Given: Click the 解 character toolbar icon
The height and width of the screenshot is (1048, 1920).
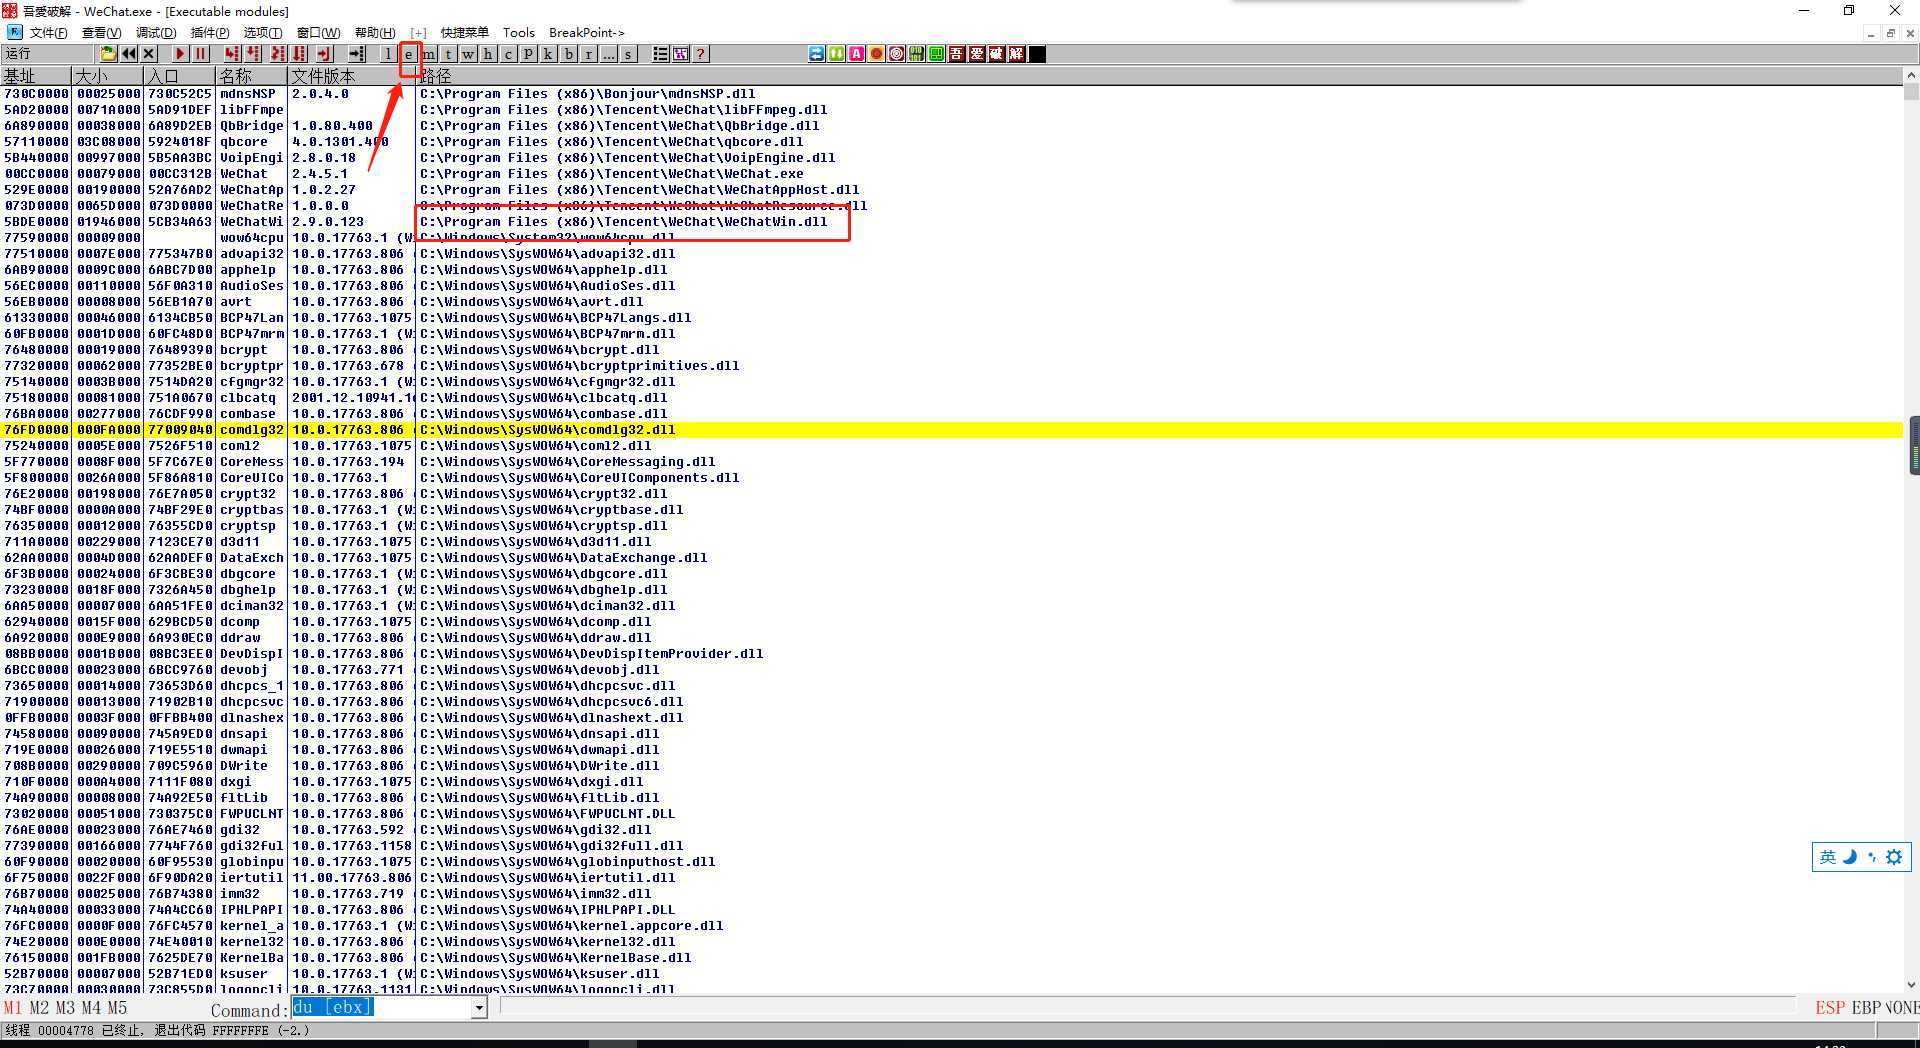Looking at the screenshot, I should (1017, 54).
